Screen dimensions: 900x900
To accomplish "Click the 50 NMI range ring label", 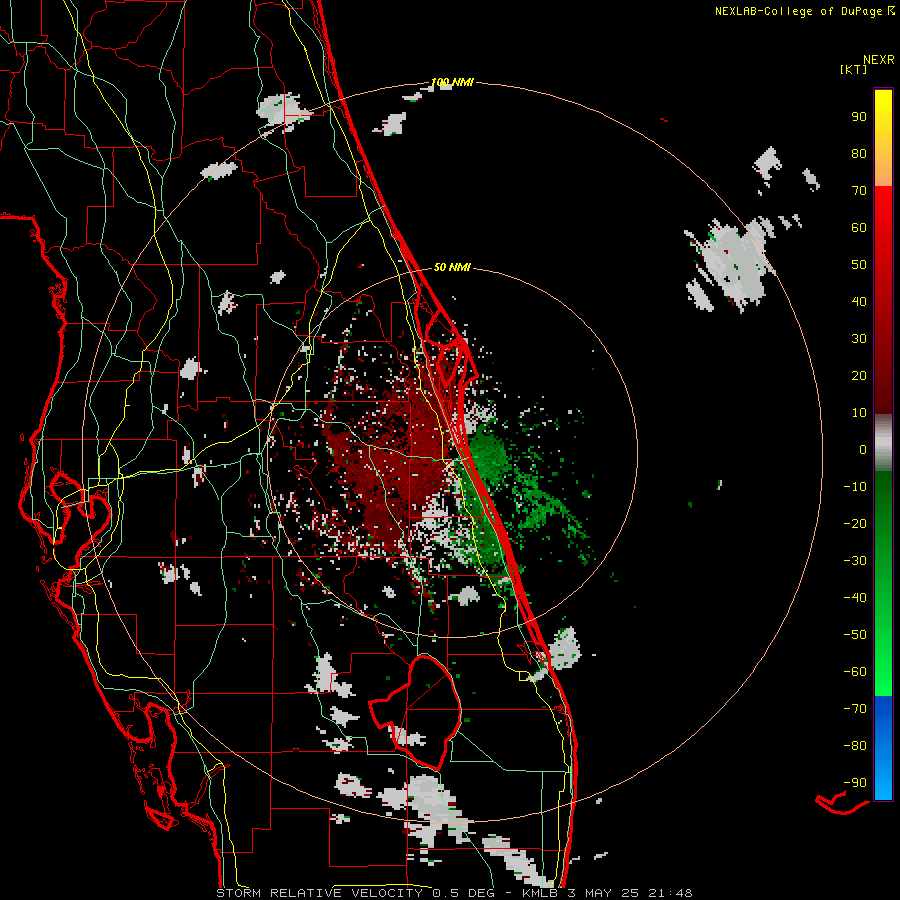I will [x=452, y=267].
